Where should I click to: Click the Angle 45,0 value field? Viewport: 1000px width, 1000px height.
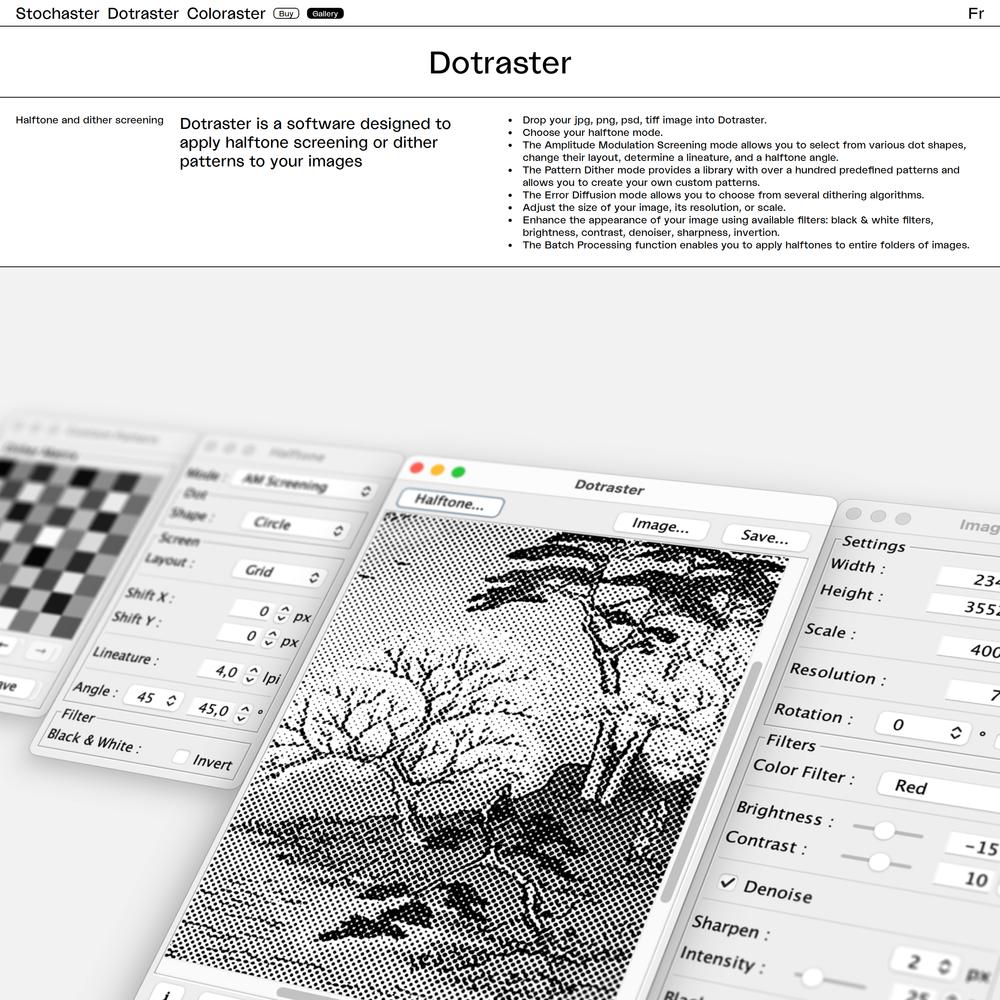[x=212, y=708]
